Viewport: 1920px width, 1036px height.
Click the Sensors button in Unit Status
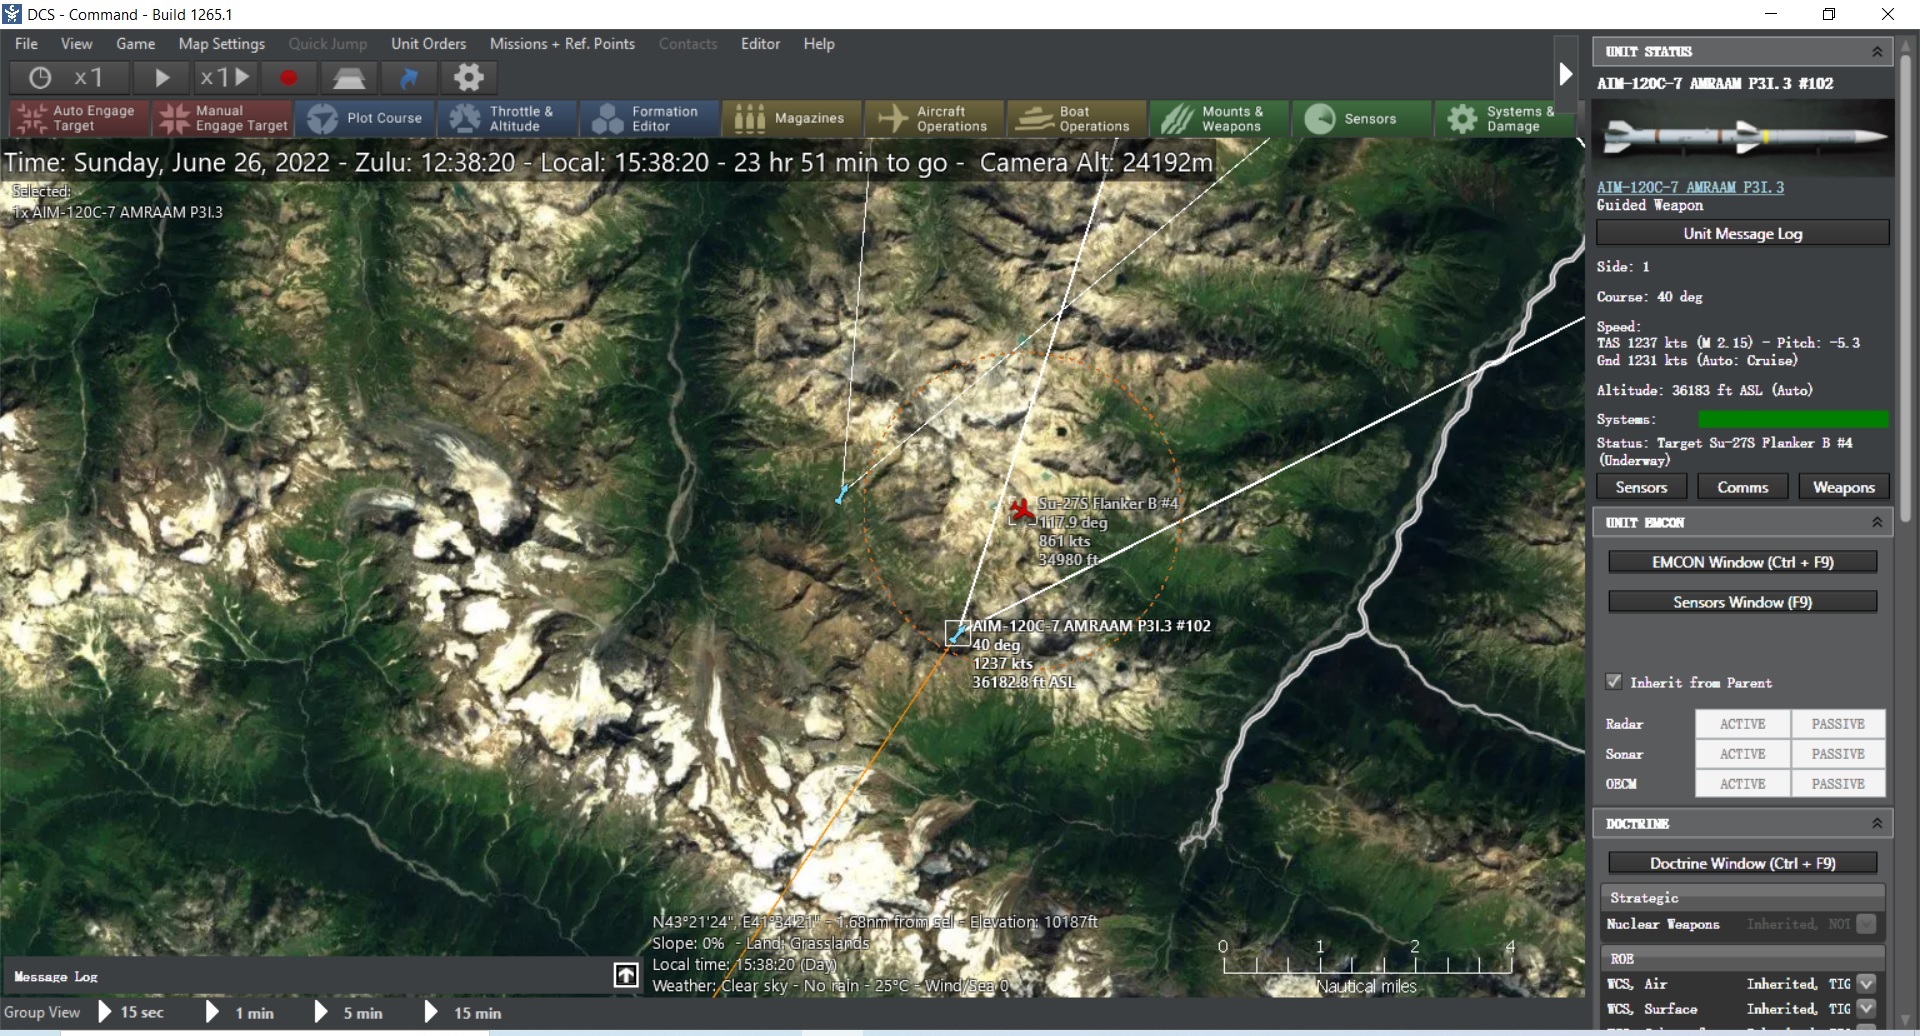(1642, 487)
